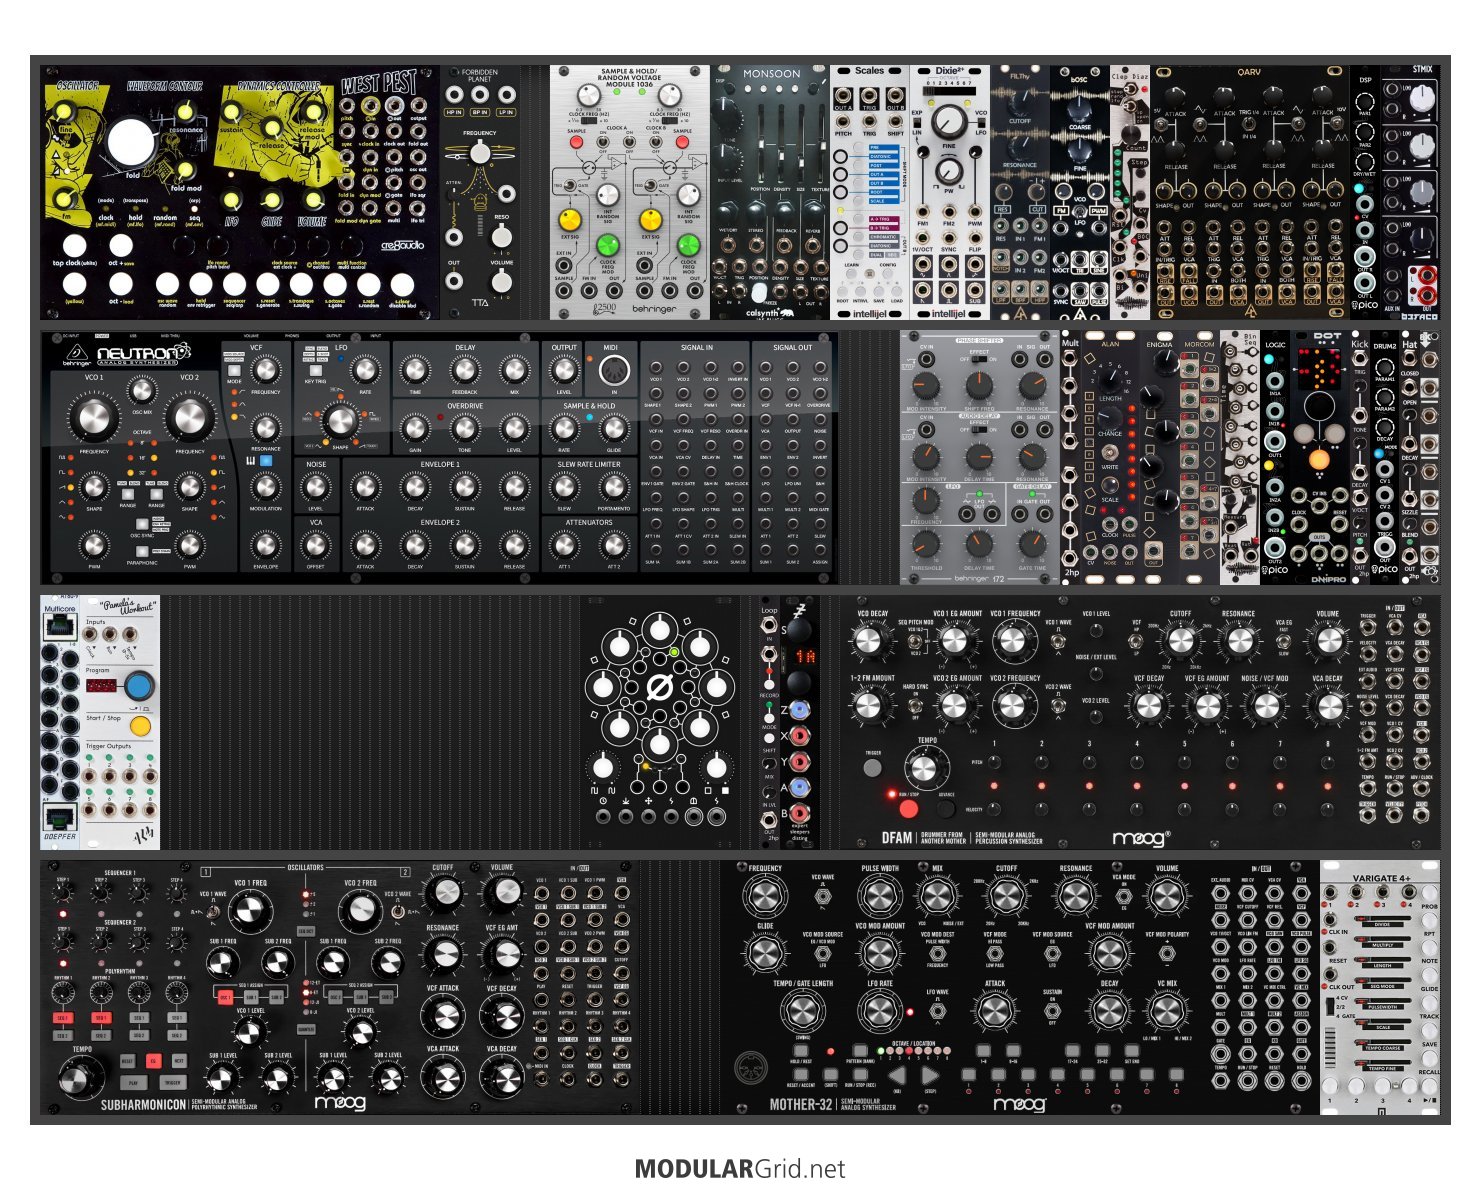Select the DOT module with LED matrix
1481x1190 pixels.
[1319, 457]
